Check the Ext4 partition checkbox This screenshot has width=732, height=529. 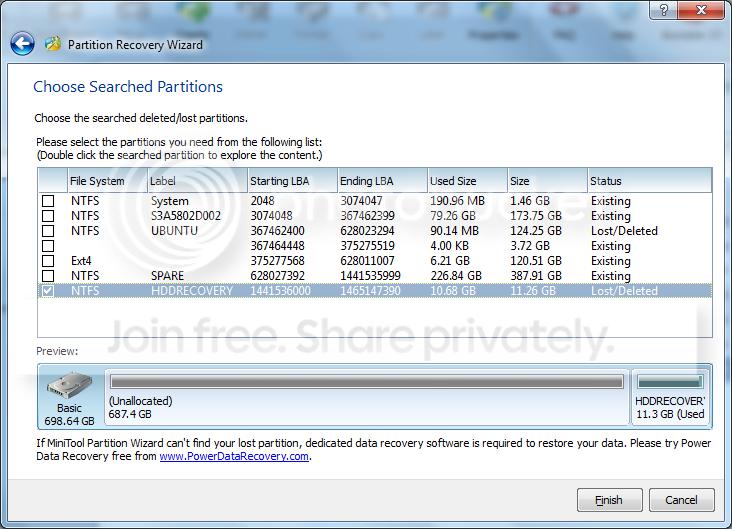coord(48,261)
